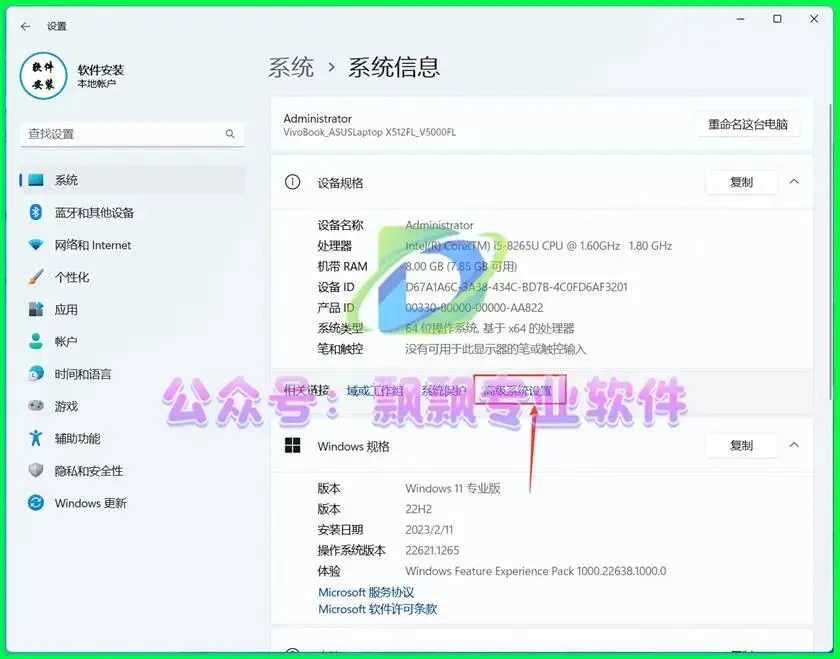Click the network Wi-Fi icon
The height and width of the screenshot is (659, 840).
(x=36, y=245)
